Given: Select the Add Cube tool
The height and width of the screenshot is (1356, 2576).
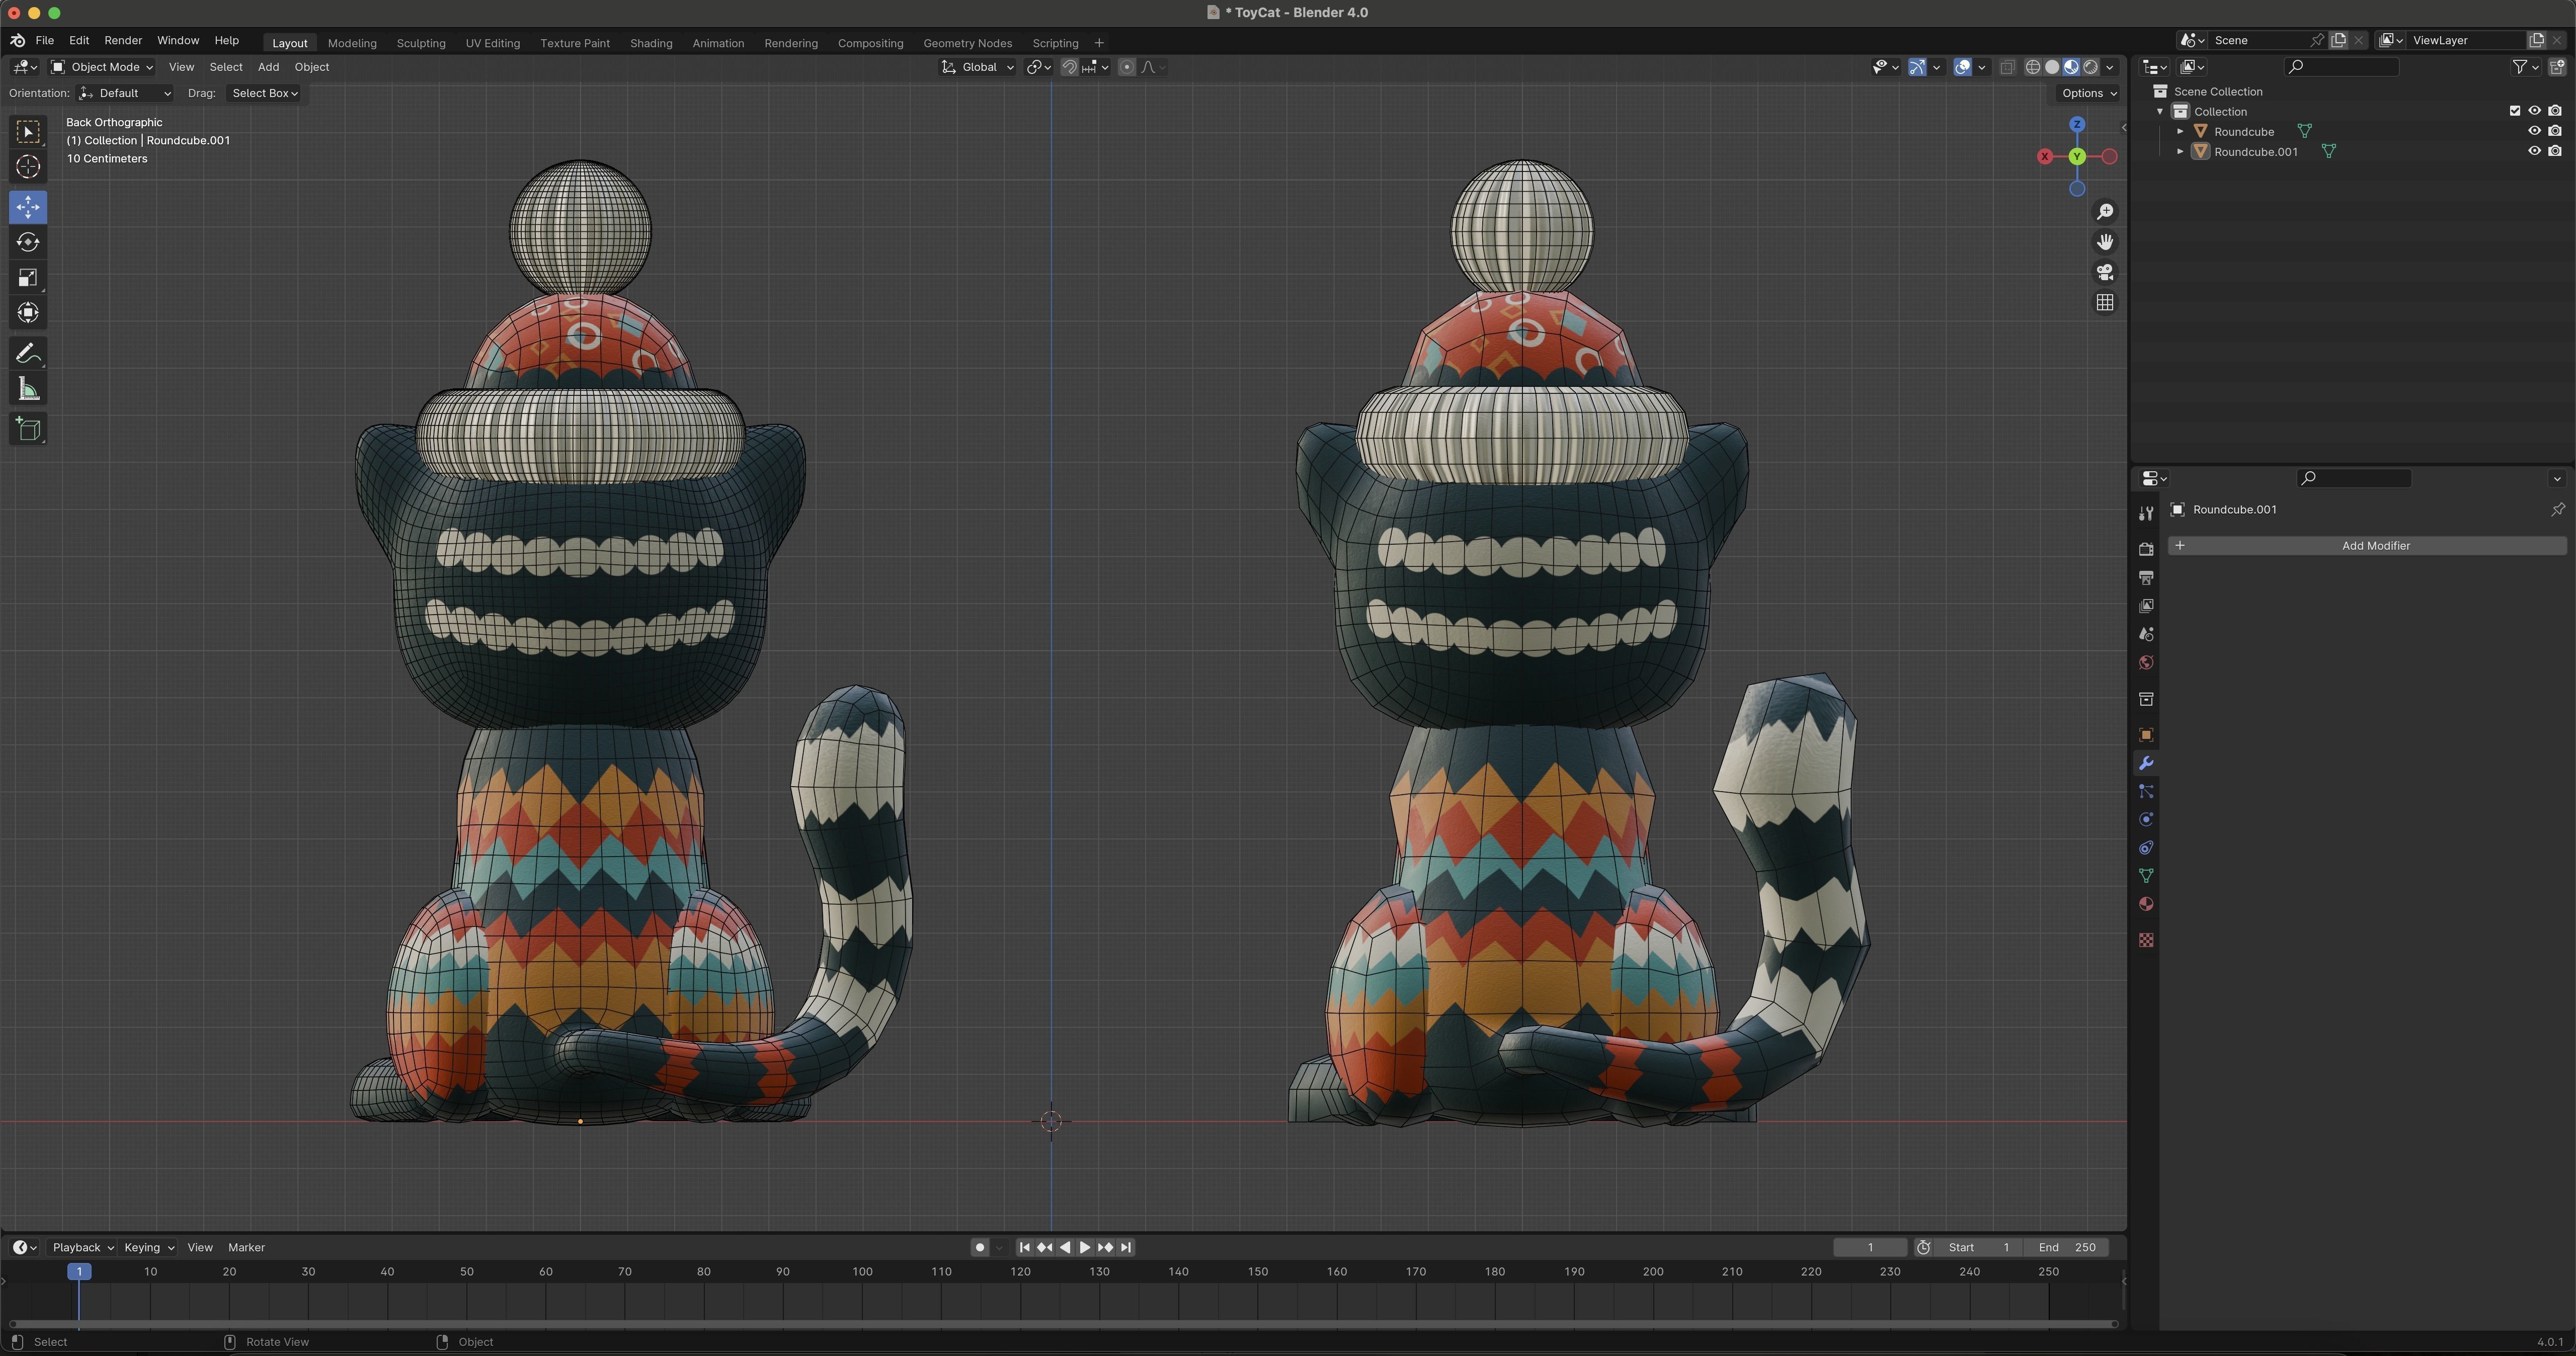Looking at the screenshot, I should click(28, 429).
